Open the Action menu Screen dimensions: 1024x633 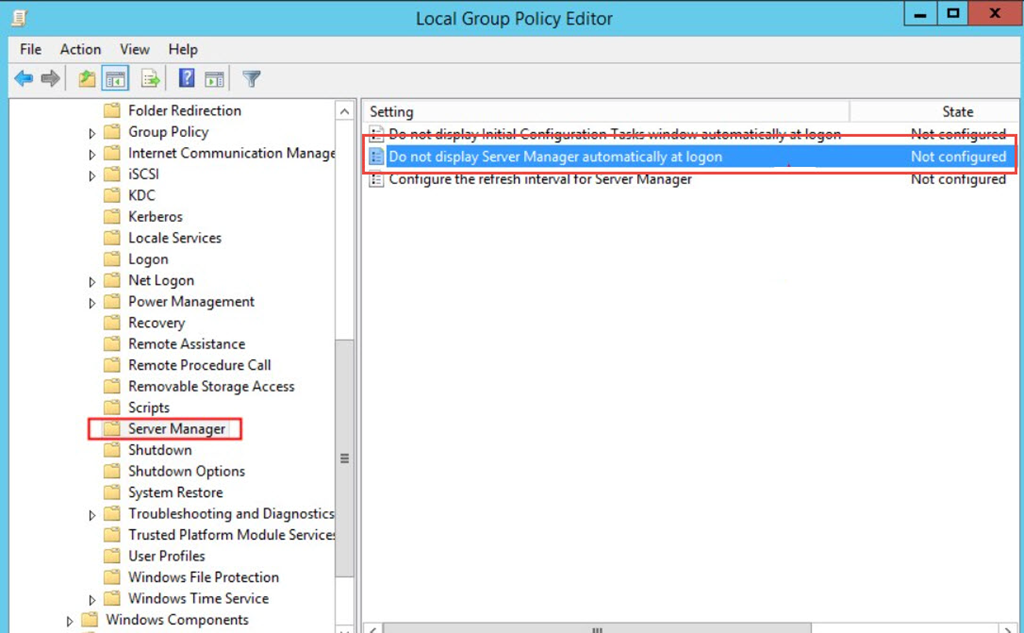pyautogui.click(x=80, y=49)
